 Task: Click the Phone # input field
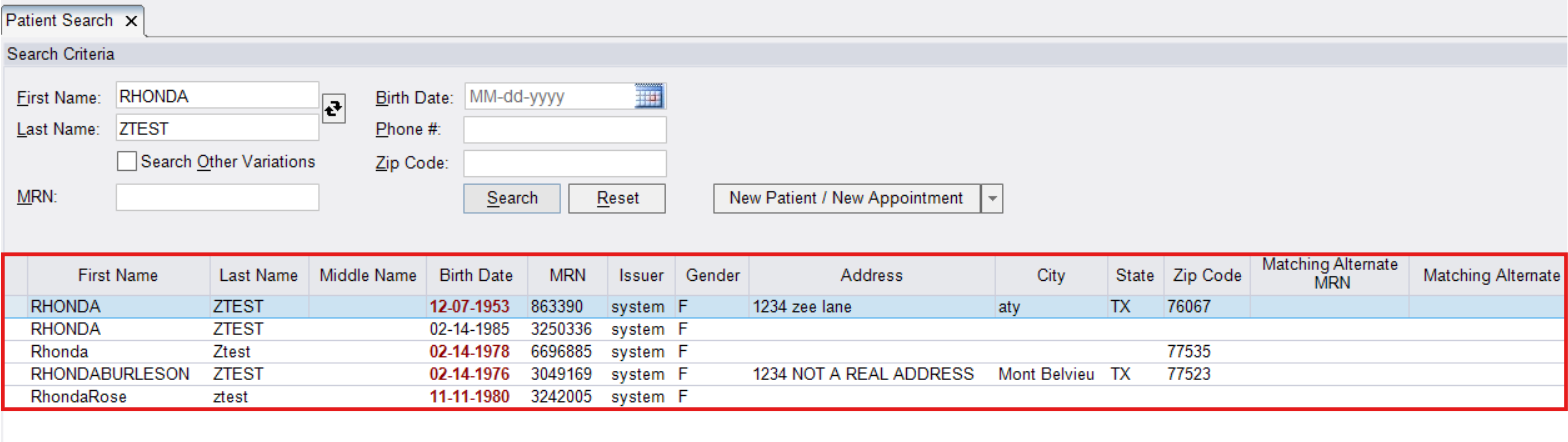point(565,130)
